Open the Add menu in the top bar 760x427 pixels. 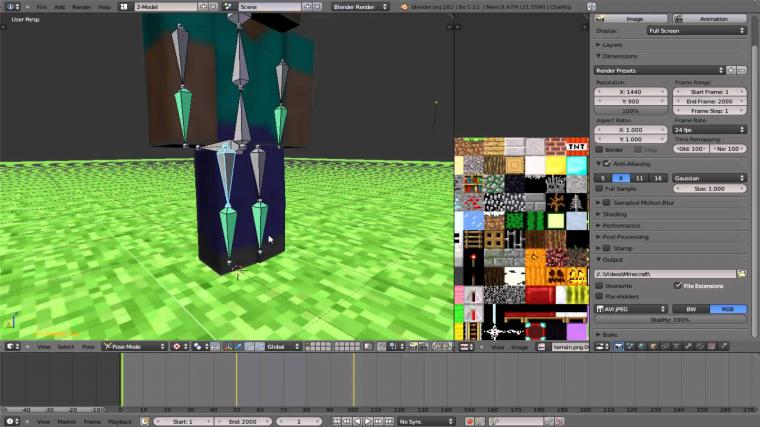click(x=59, y=7)
